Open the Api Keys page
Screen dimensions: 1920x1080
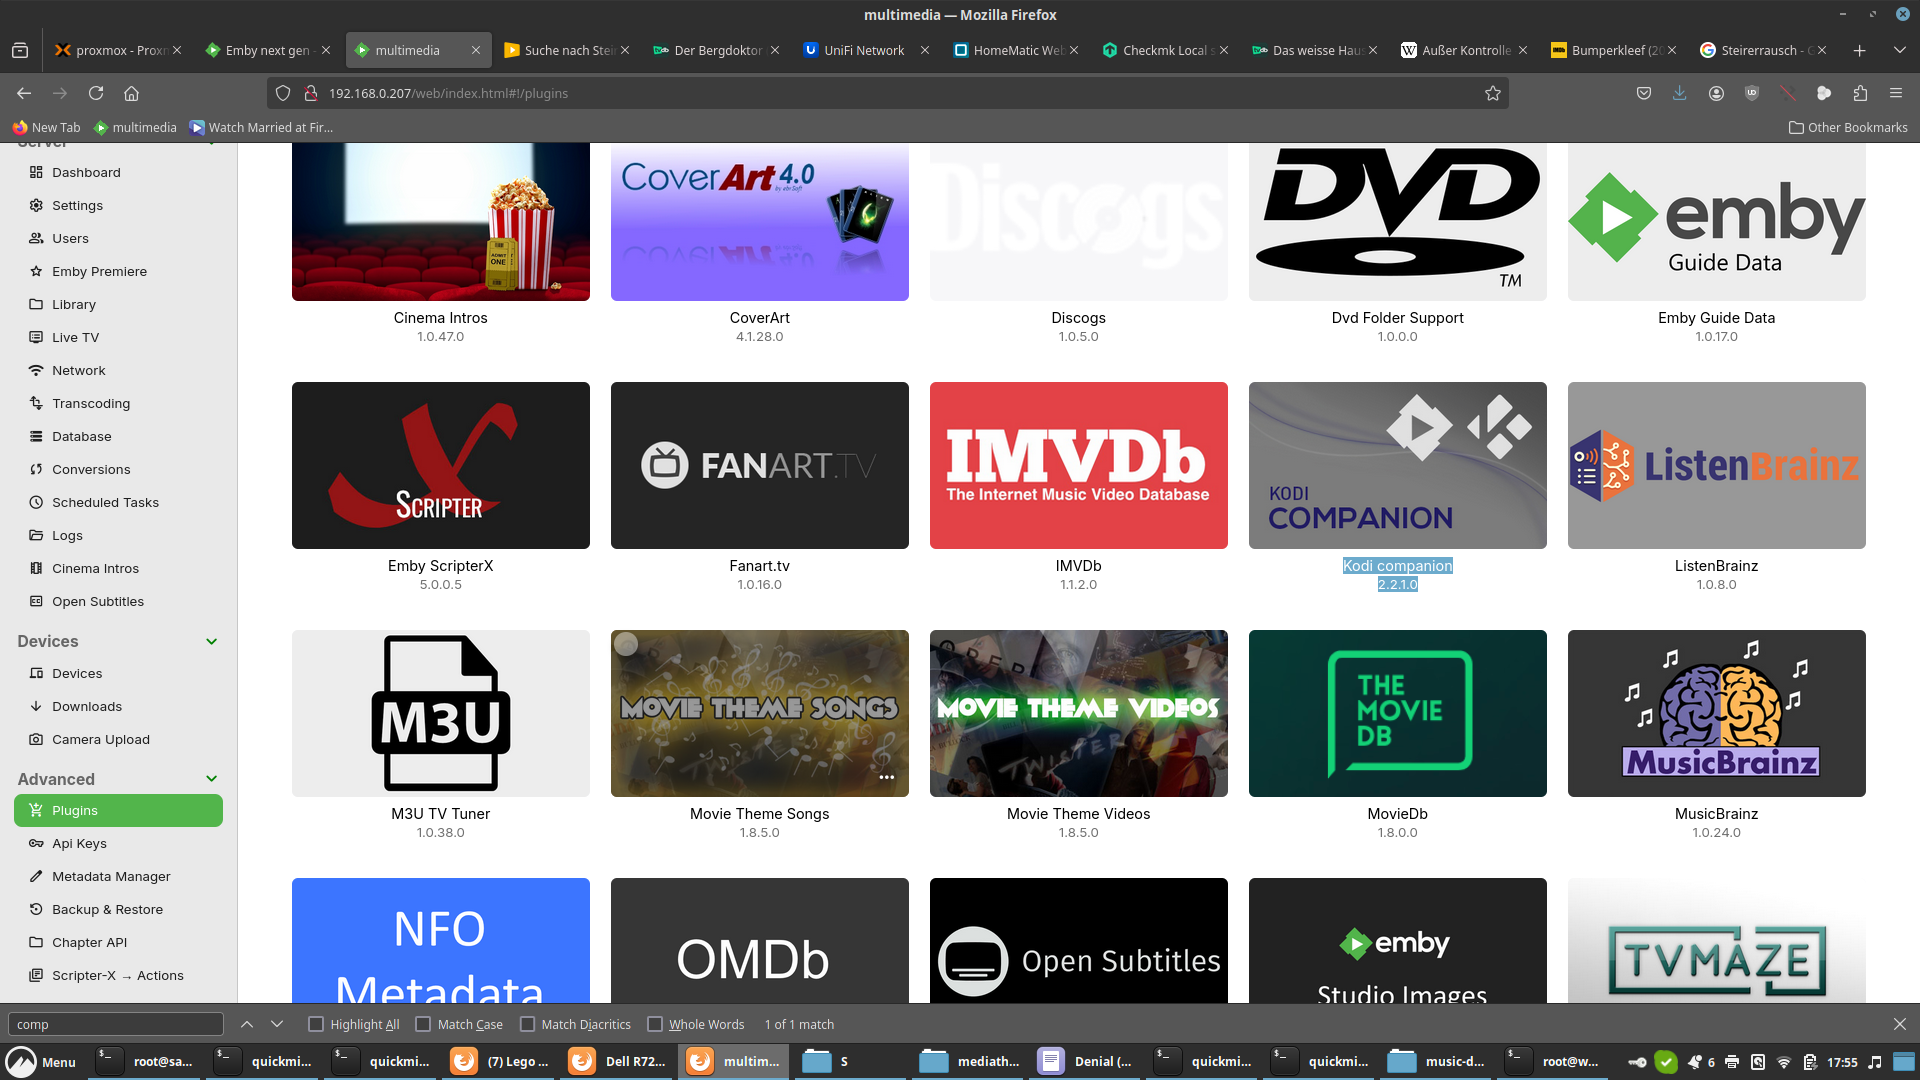pyautogui.click(x=79, y=843)
